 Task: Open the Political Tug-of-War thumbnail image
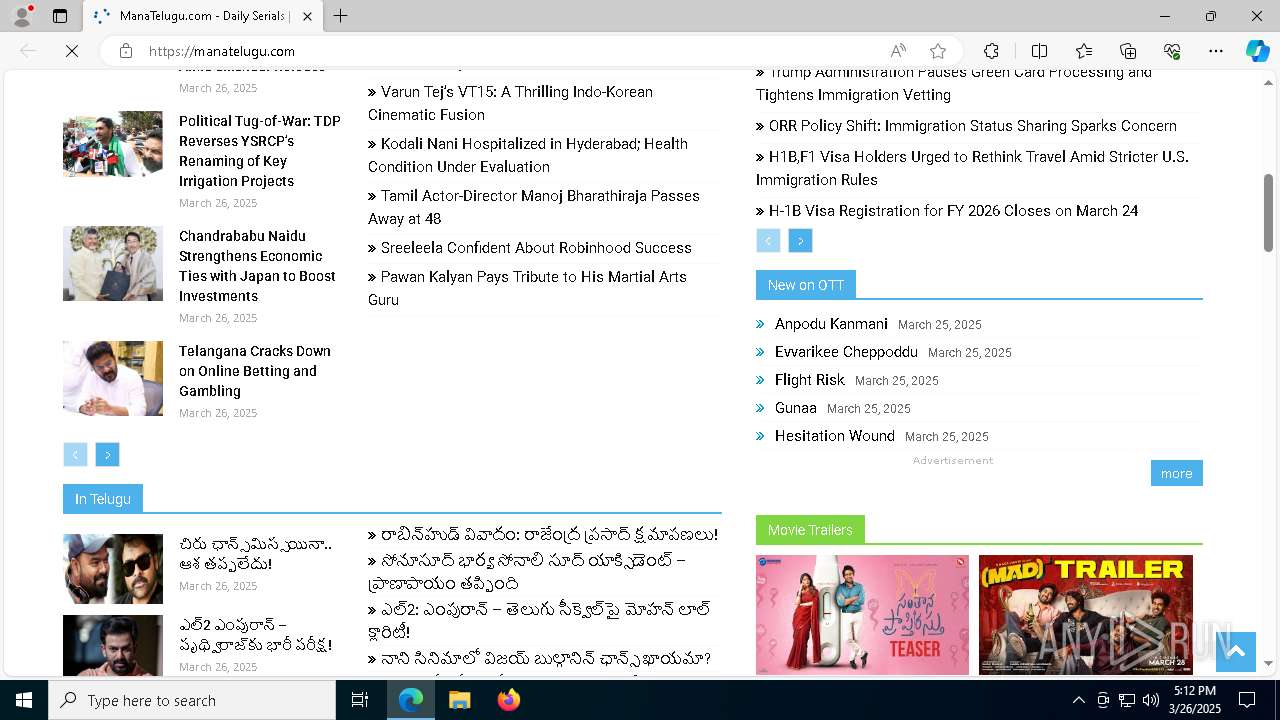[x=113, y=144]
